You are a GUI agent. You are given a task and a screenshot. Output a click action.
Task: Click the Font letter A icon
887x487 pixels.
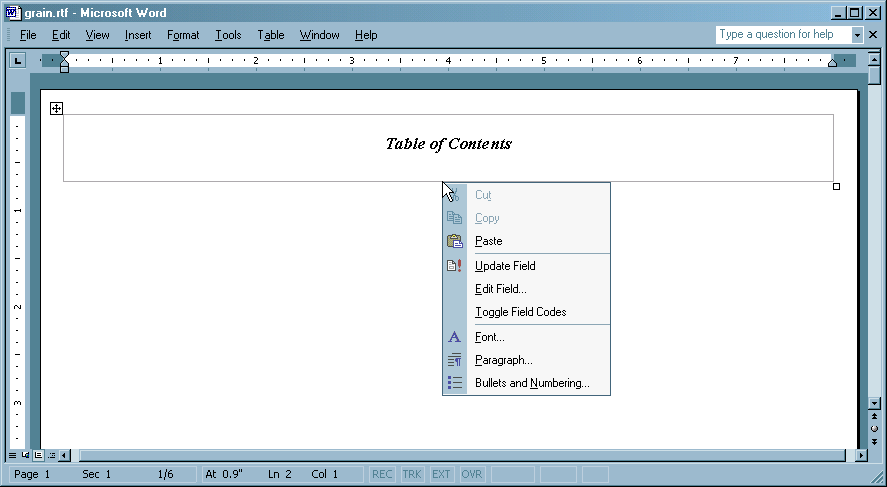click(x=455, y=337)
